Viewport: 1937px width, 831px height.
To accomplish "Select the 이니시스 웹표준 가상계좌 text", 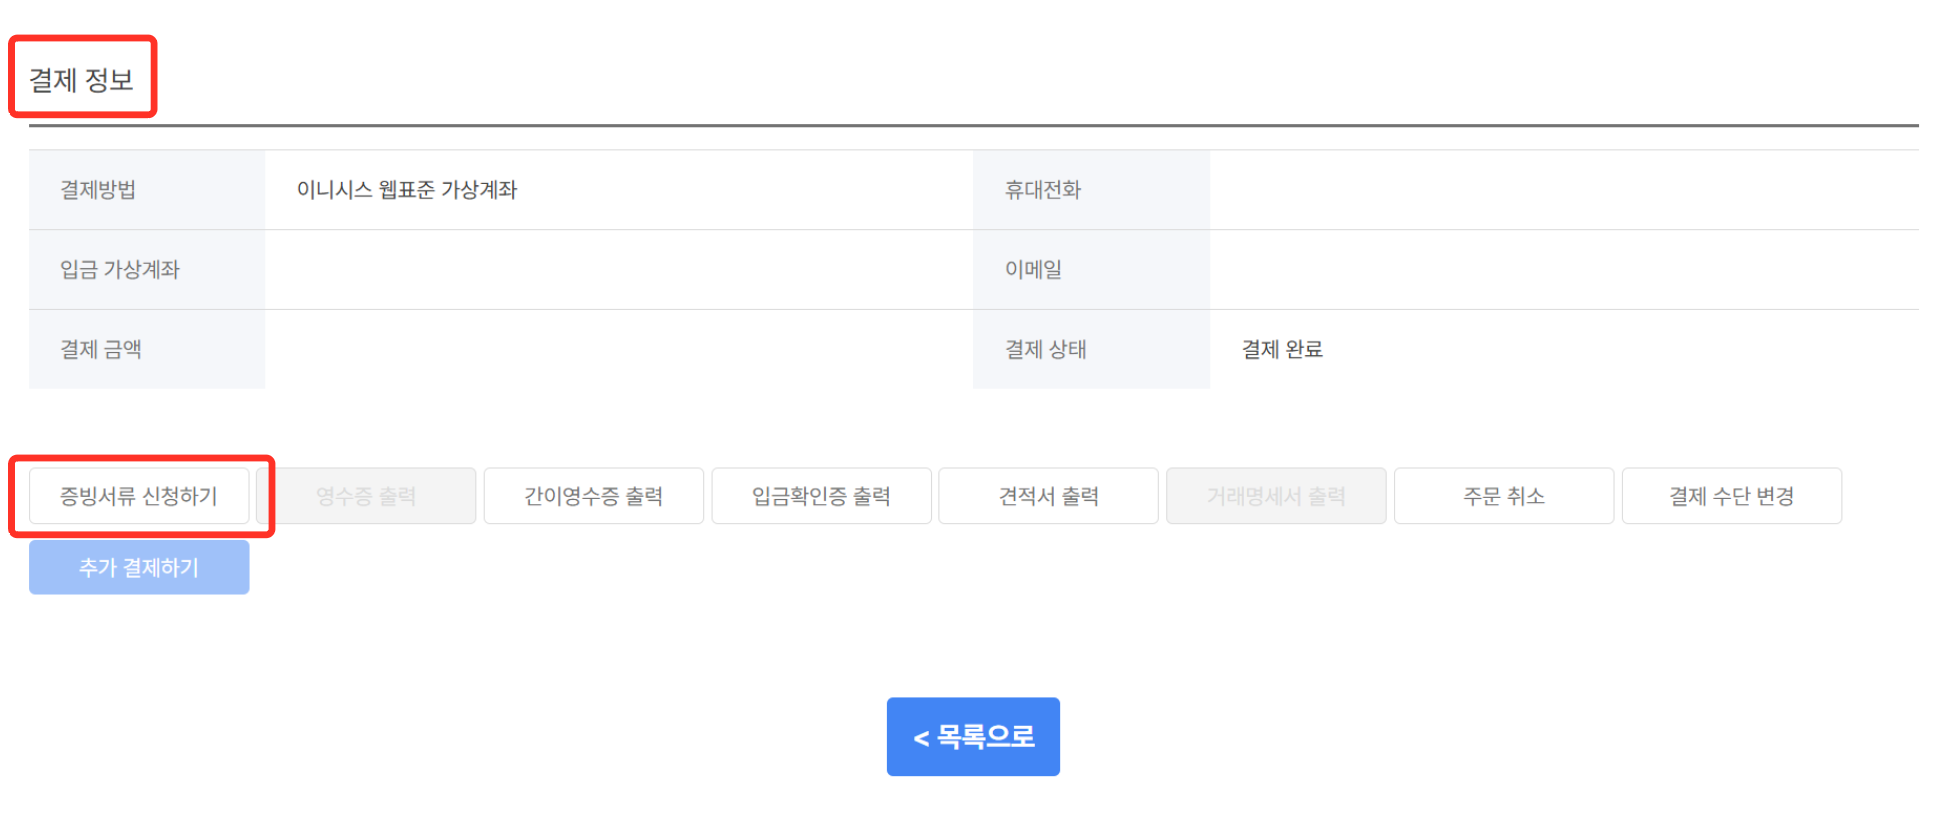I will 407,190.
